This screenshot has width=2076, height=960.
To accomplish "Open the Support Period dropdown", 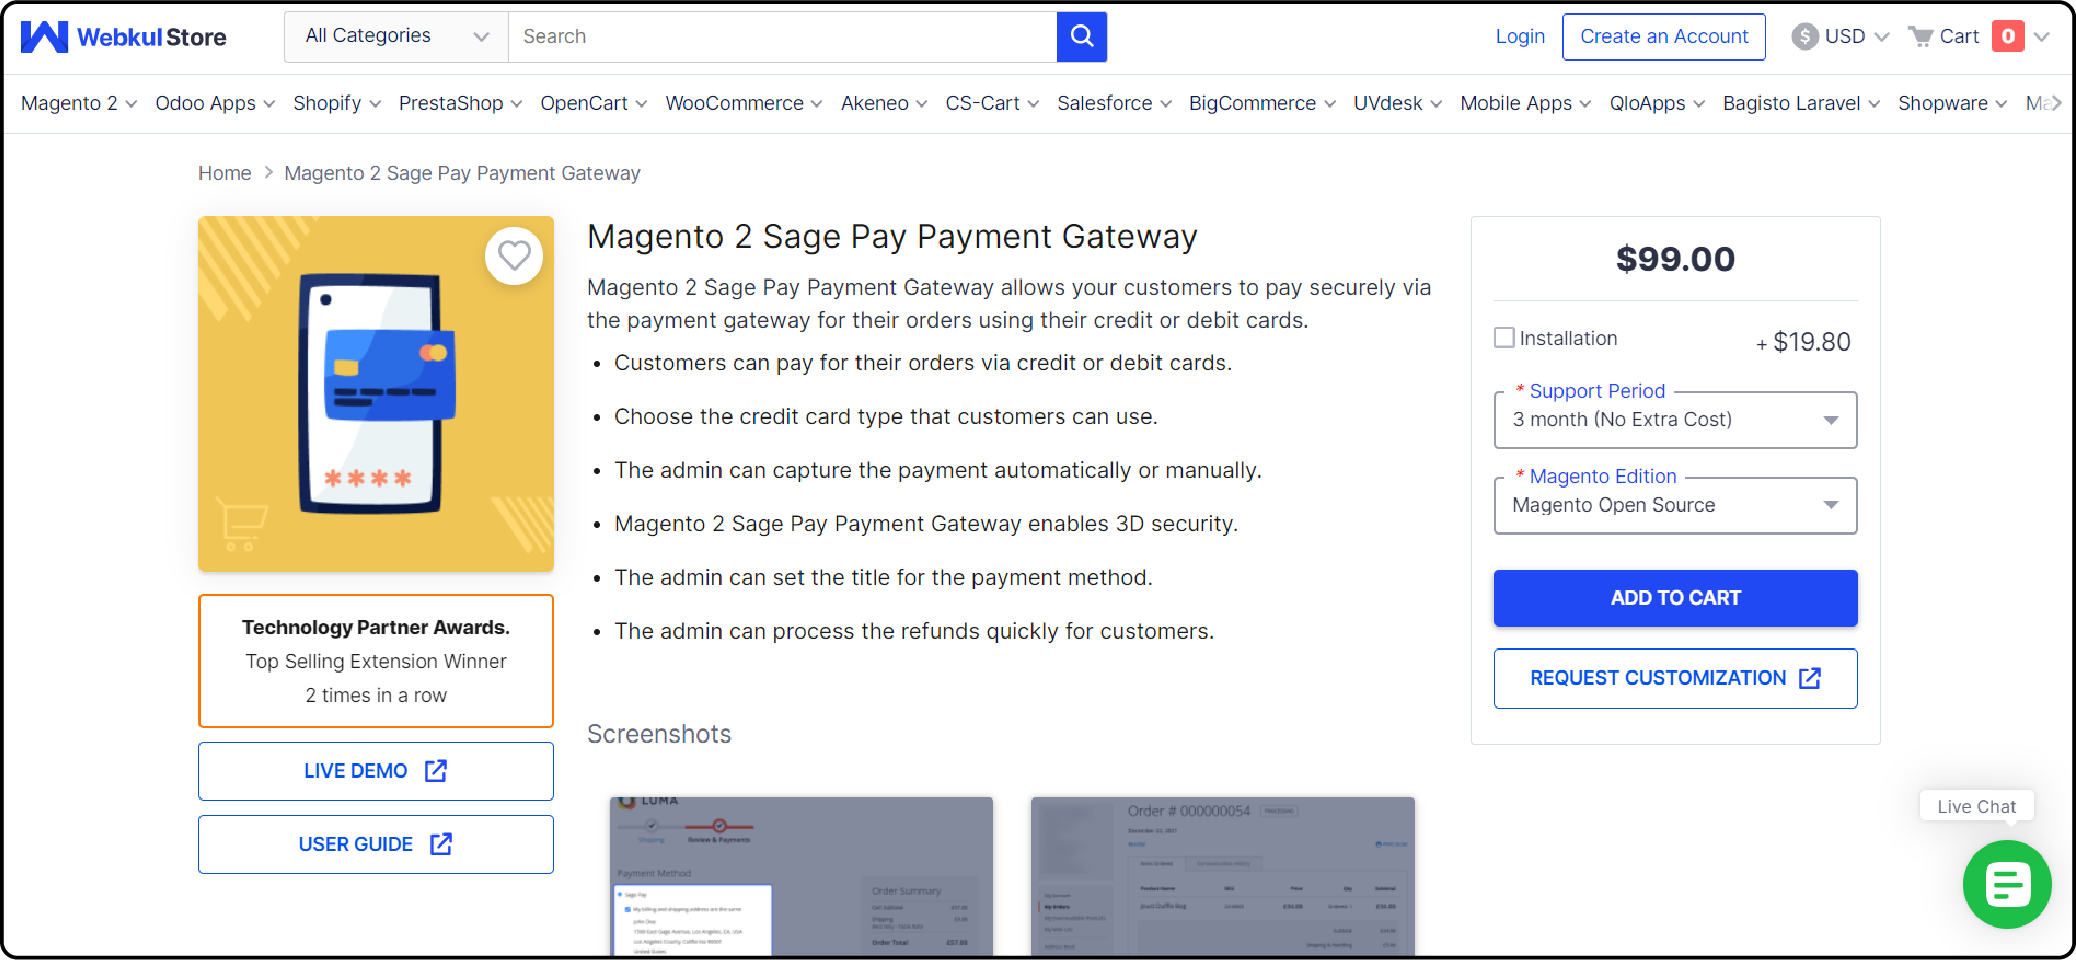I will point(1674,420).
